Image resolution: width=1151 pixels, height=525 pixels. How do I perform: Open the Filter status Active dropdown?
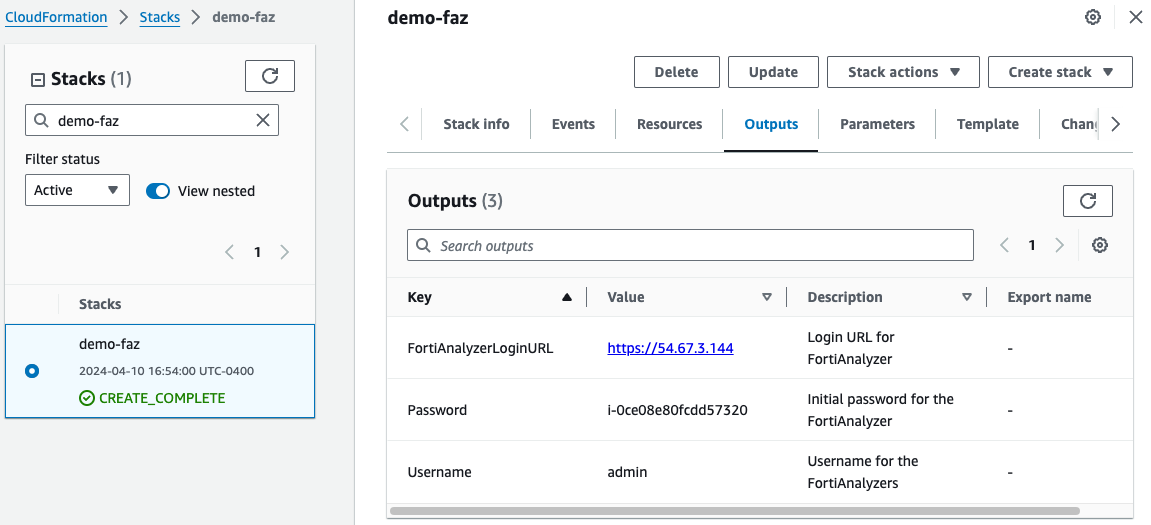pos(77,190)
